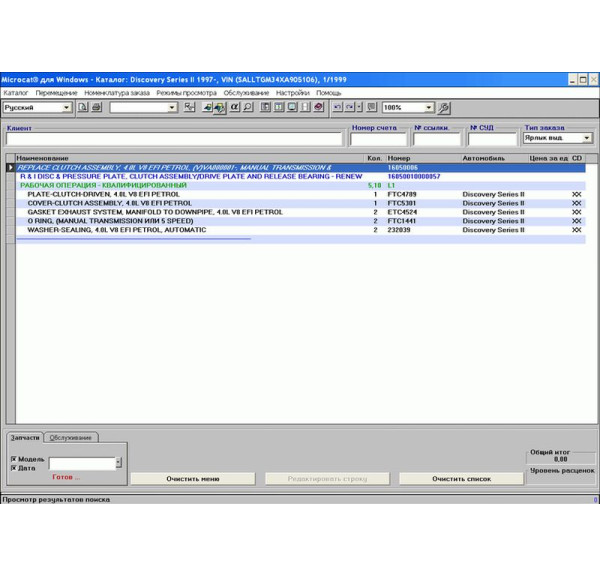Toggle the Дата checkbox
Viewport: 600px width, 576px height.
click(x=13, y=468)
